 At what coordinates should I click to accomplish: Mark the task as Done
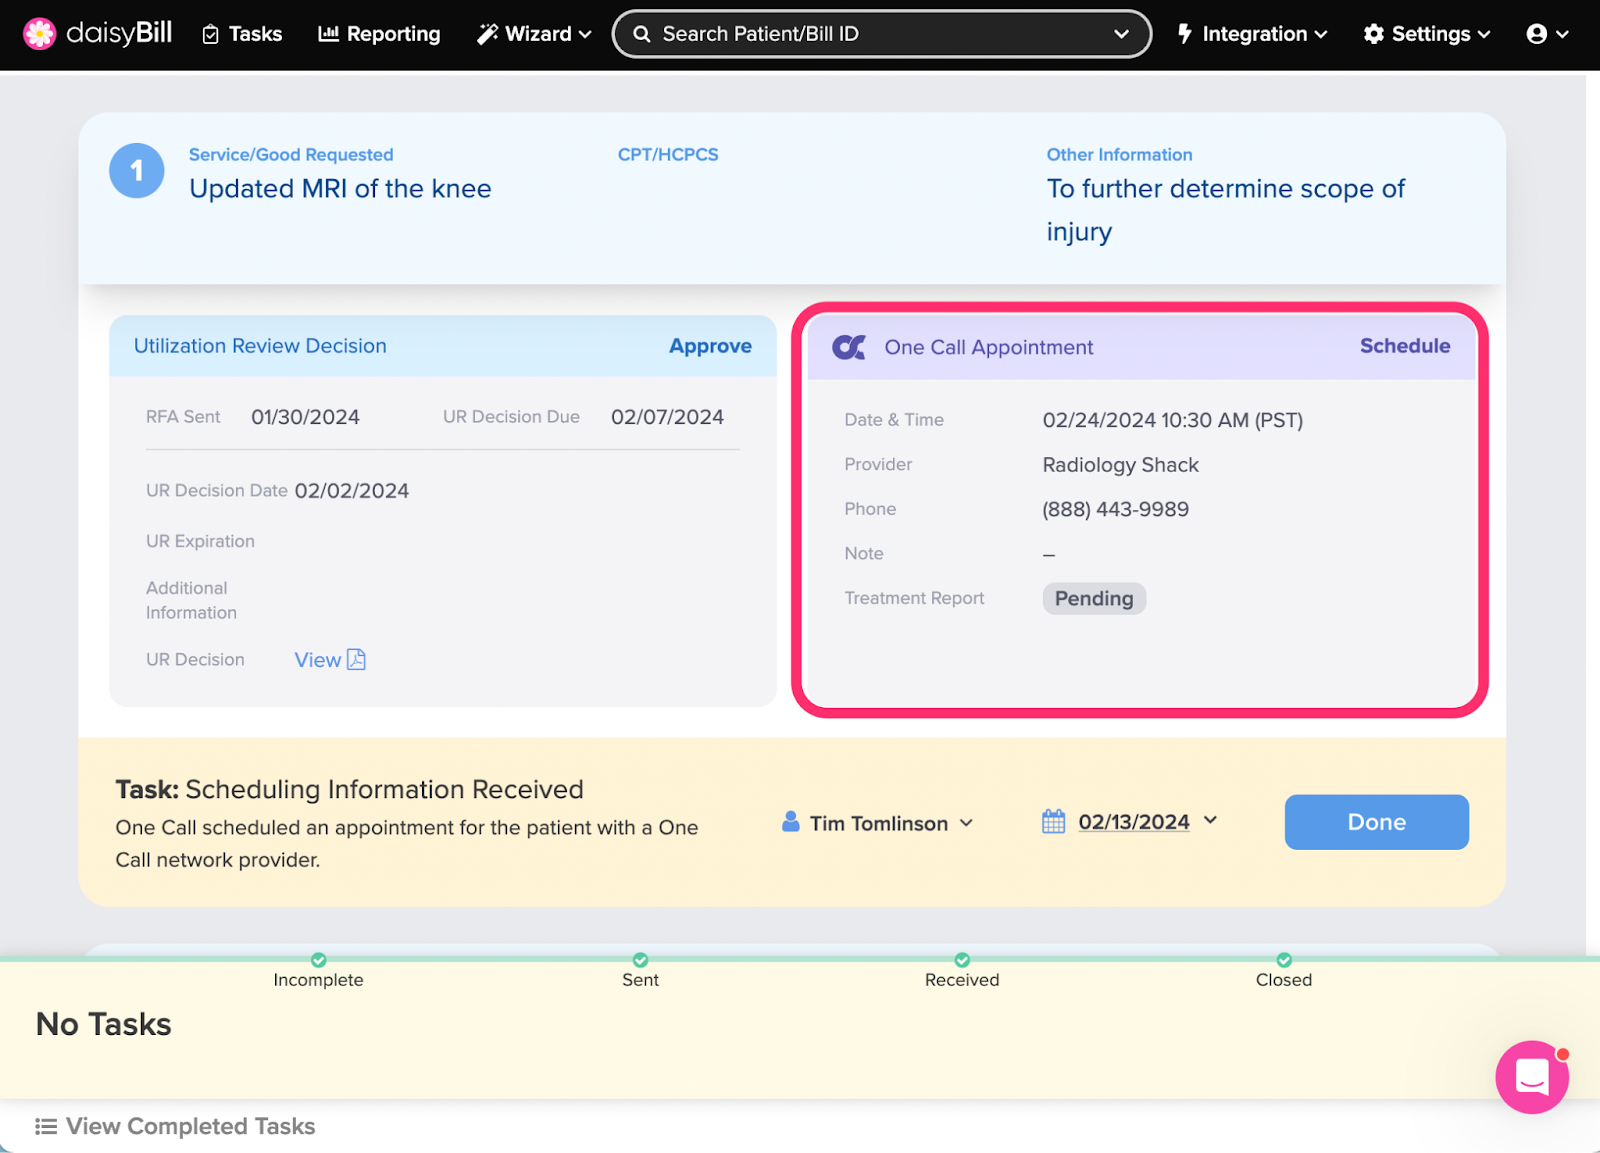pyautogui.click(x=1376, y=822)
